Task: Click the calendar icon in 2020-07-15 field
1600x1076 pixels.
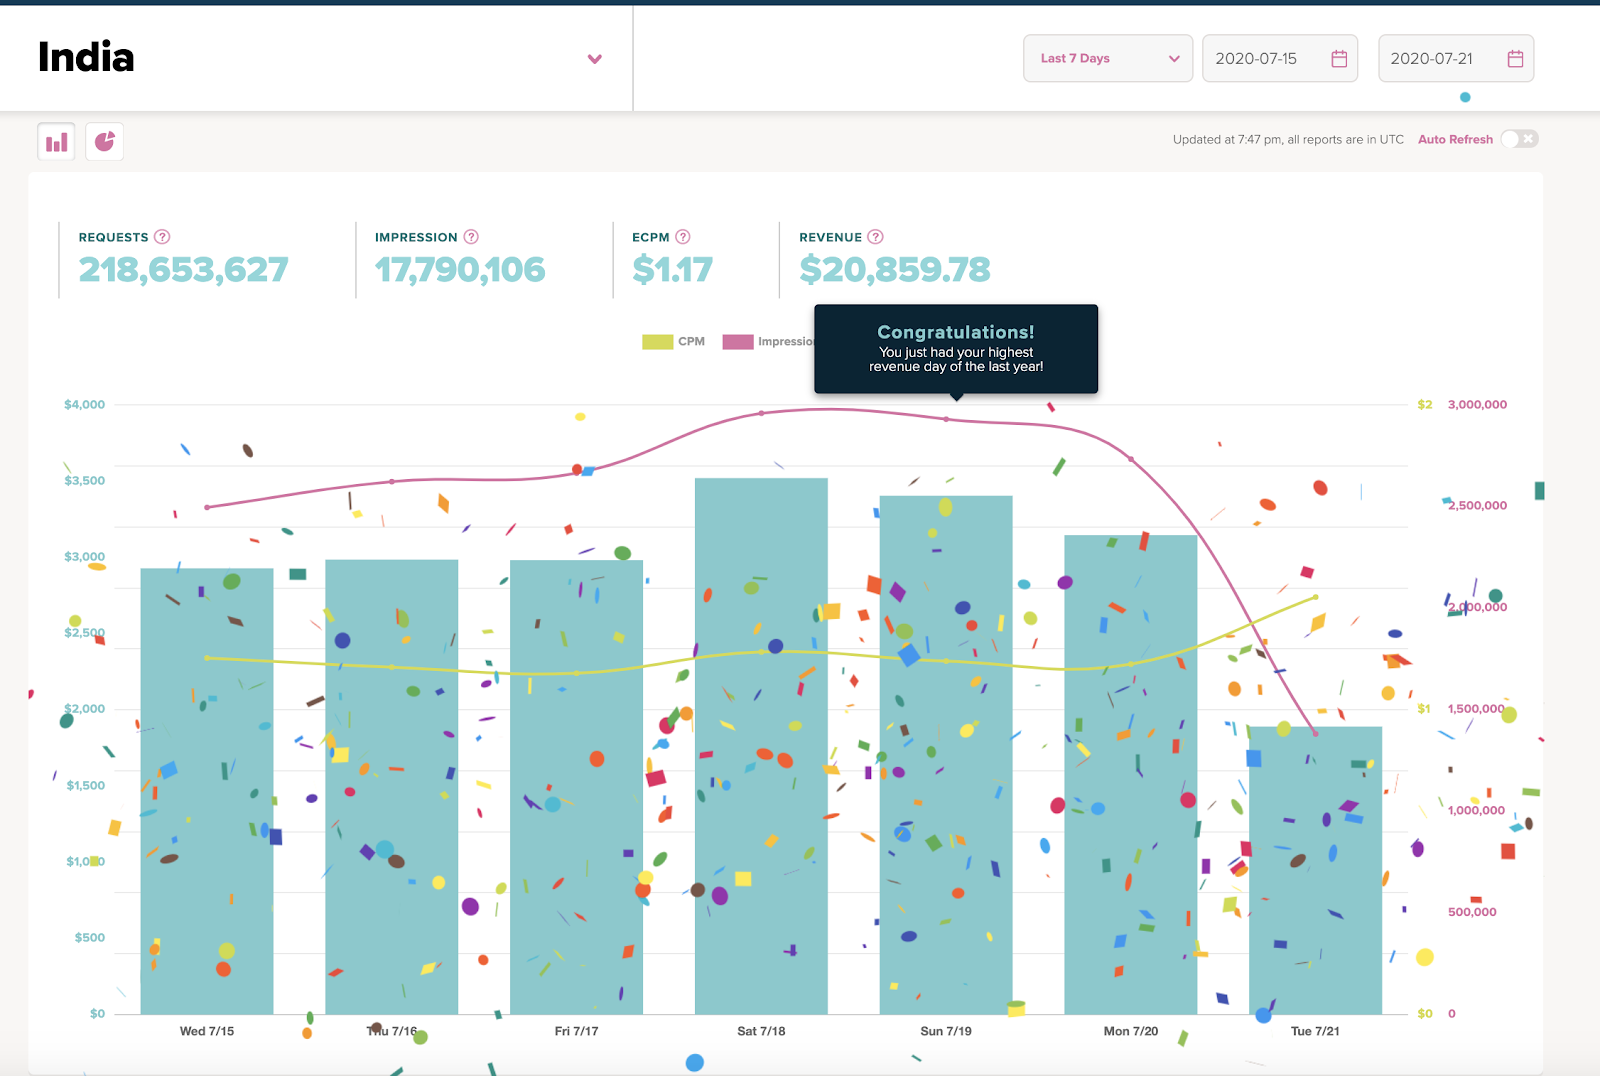Action: point(1339,59)
